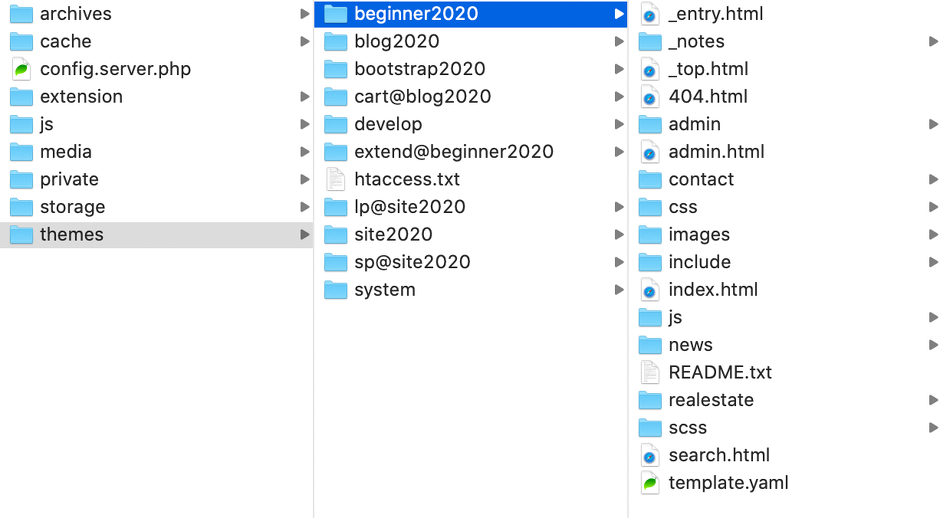Click the 404.html web file icon
The image size is (940, 518).
pos(650,97)
